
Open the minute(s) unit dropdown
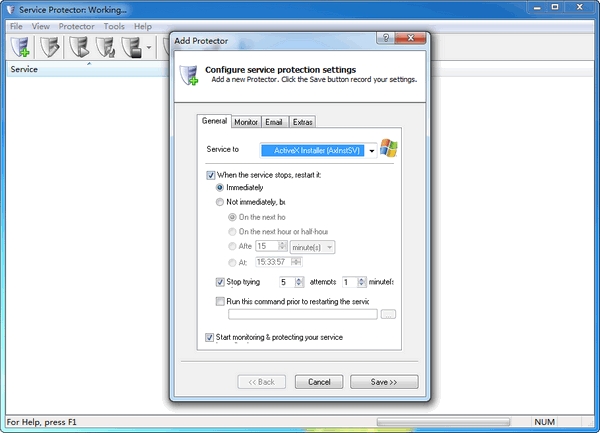pyautogui.click(x=312, y=247)
